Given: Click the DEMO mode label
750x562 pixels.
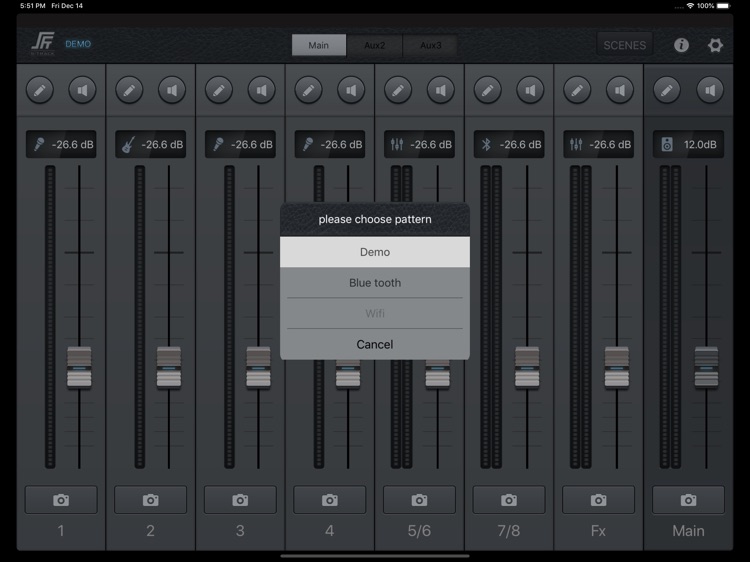Looking at the screenshot, I should click(x=78, y=44).
